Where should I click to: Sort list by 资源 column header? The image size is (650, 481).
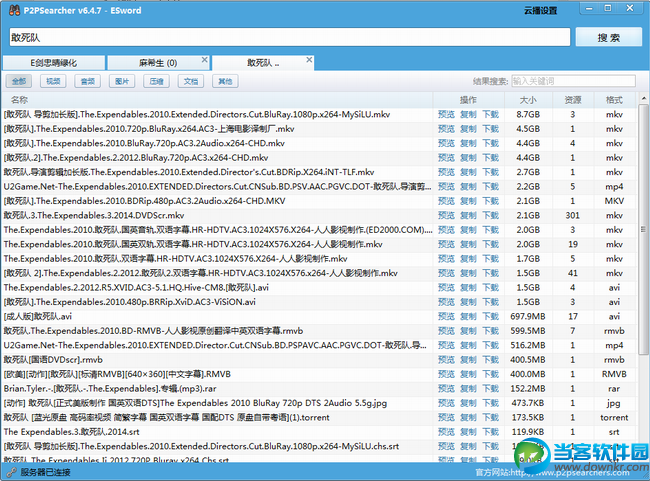point(572,100)
